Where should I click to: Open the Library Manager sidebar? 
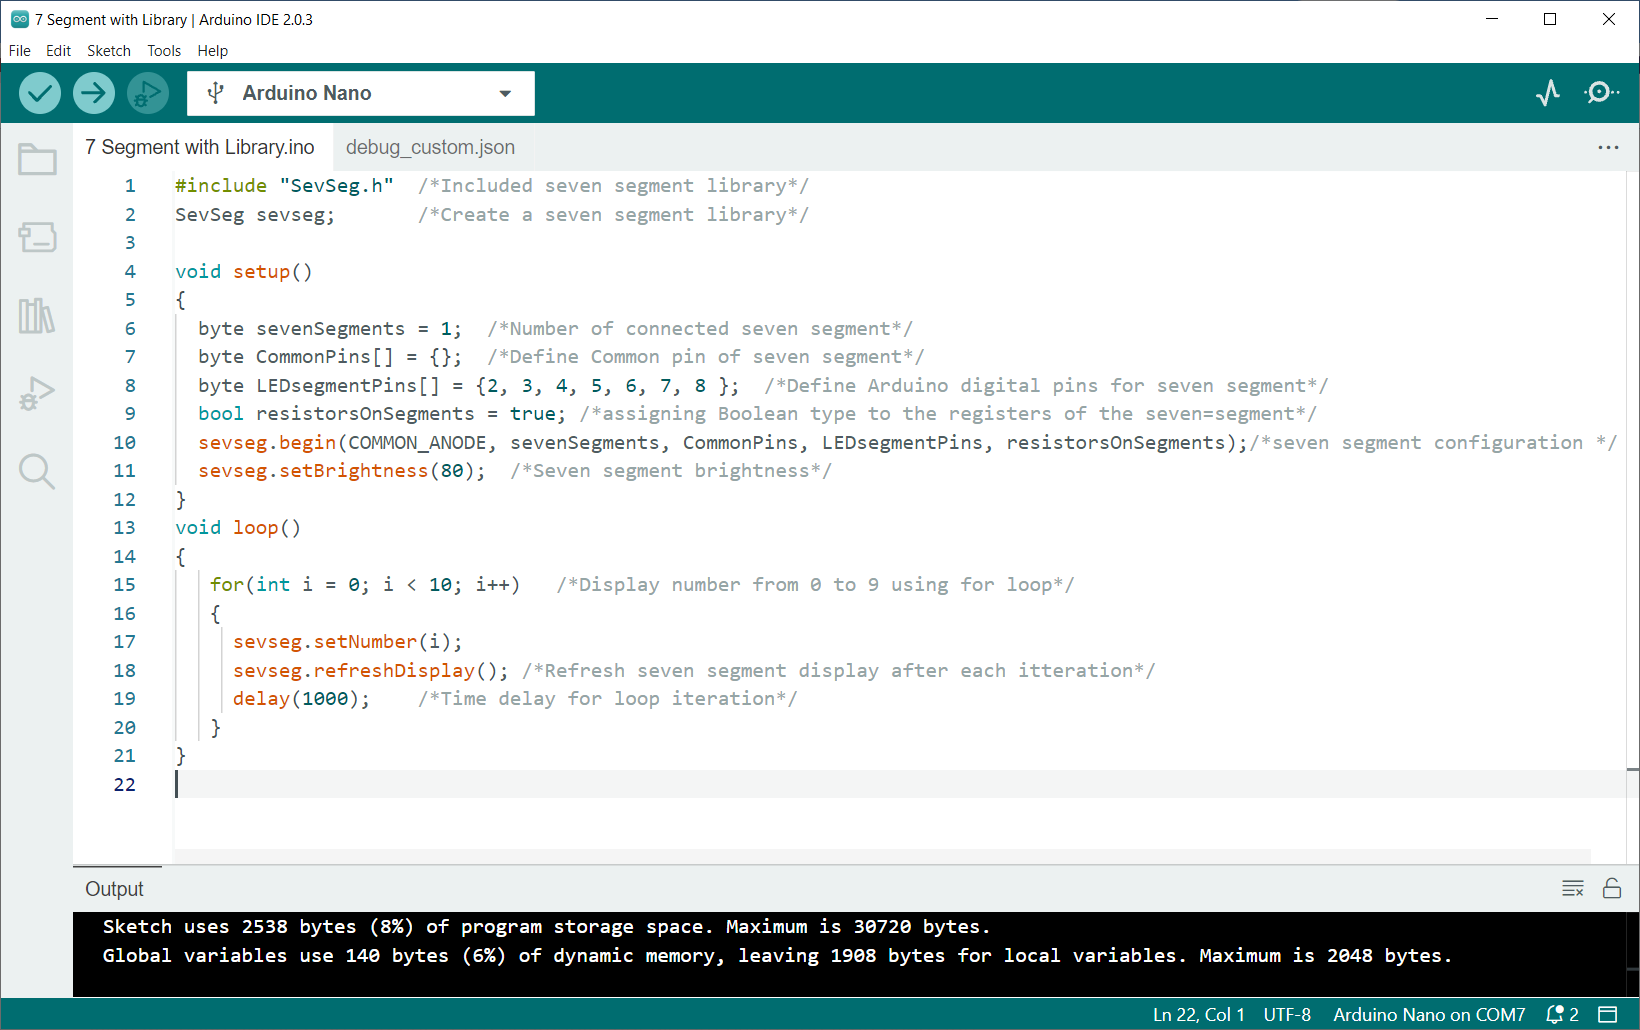[x=37, y=316]
